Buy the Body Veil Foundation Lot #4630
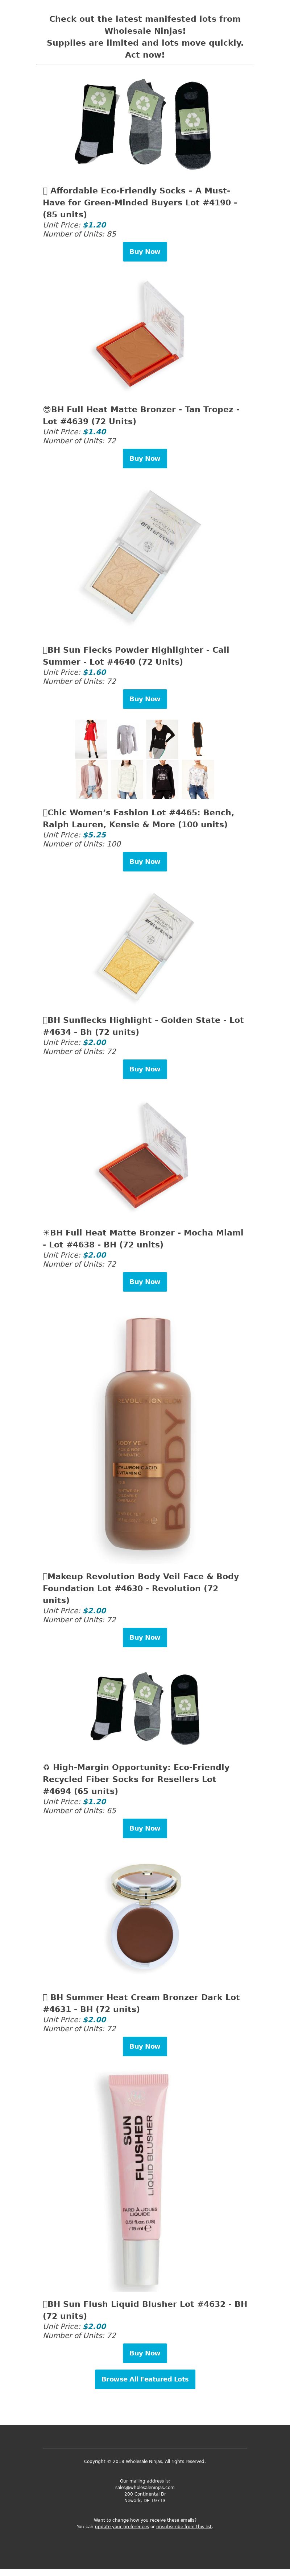Viewport: 290px width, 2576px height. tap(145, 1637)
